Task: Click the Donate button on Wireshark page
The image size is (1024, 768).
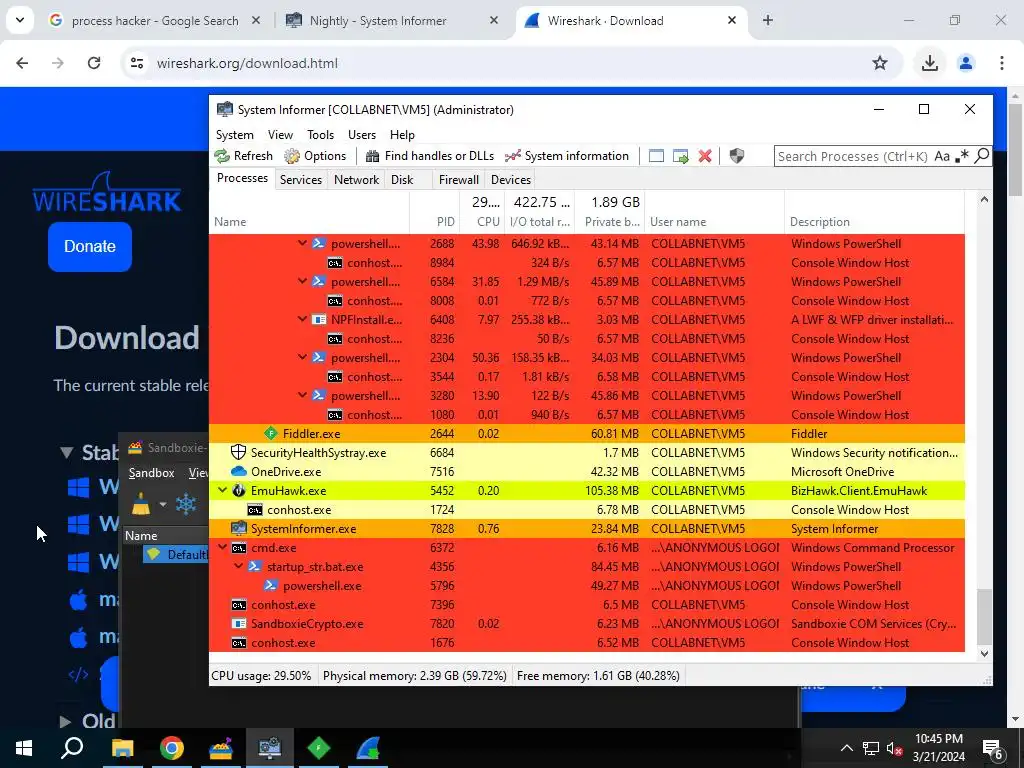Action: tap(90, 246)
